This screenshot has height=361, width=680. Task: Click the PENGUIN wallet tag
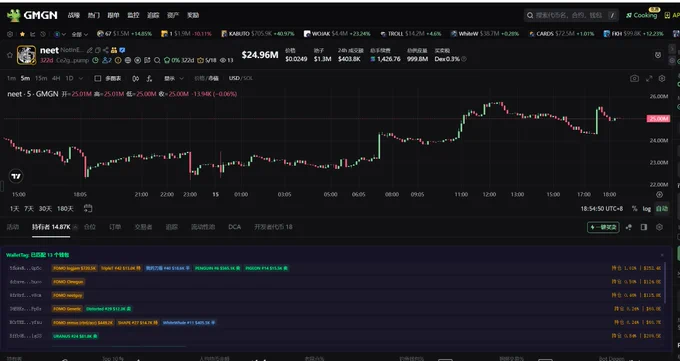point(217,268)
